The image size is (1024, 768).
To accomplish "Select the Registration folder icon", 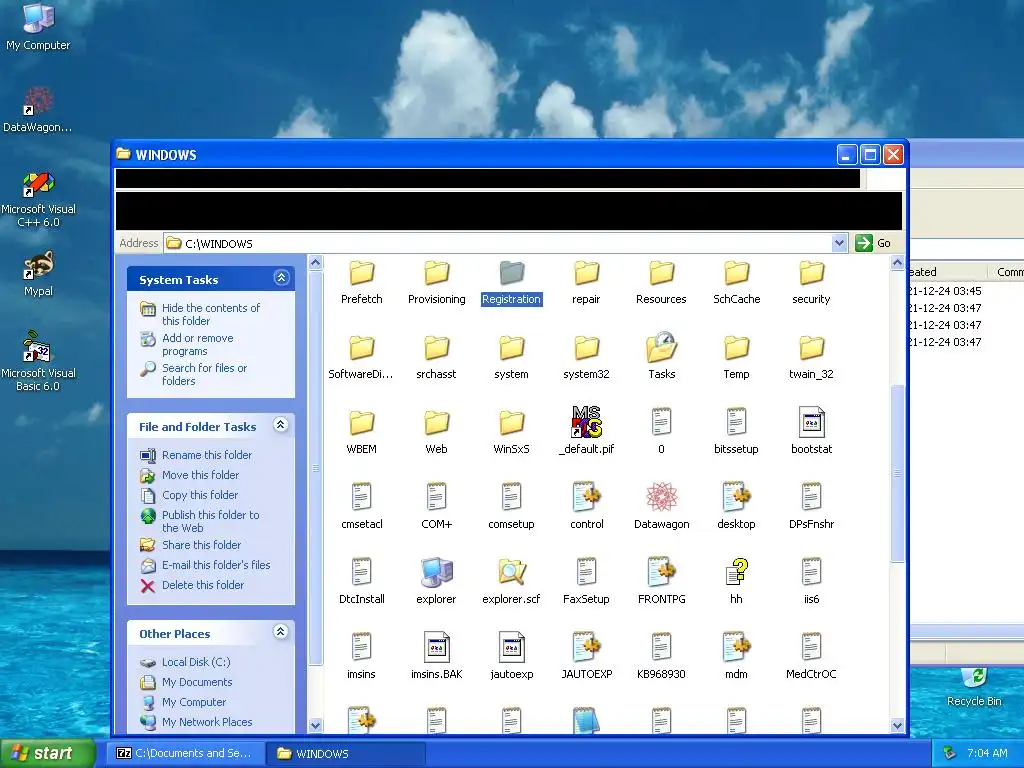I will tap(511, 273).
